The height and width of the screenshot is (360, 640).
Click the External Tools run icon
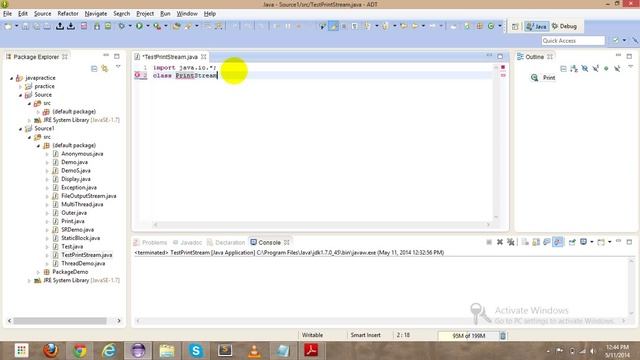[157, 26]
